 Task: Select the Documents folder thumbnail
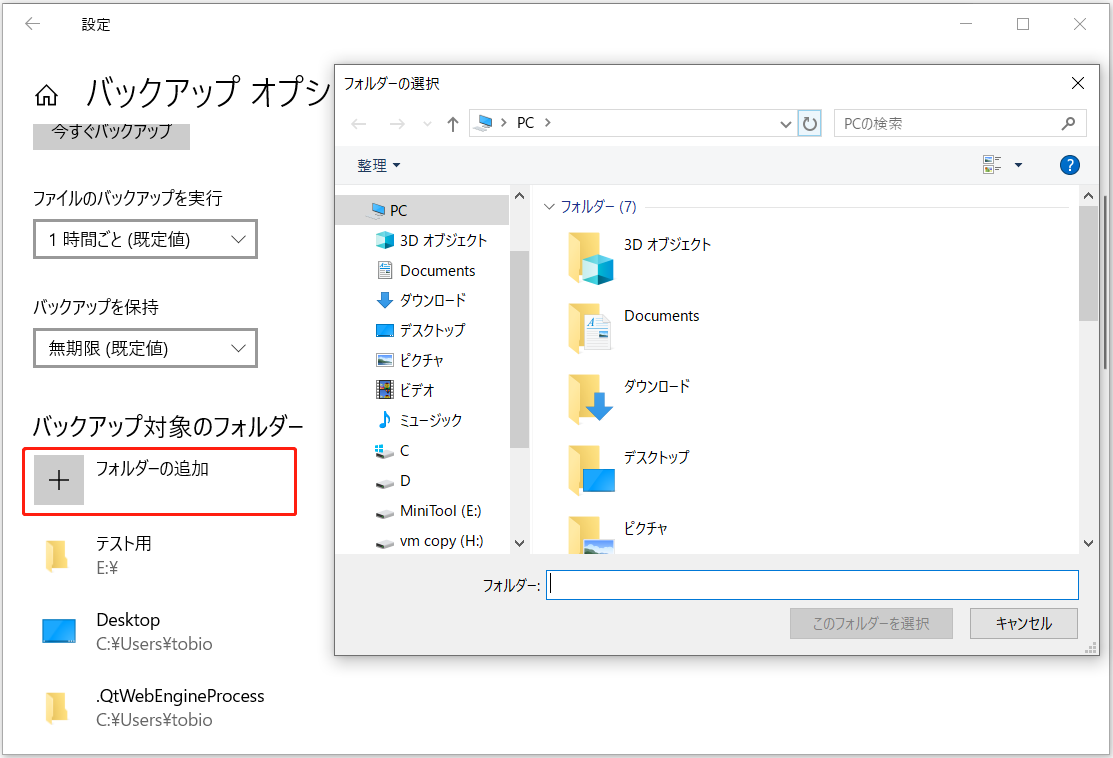pyautogui.click(x=590, y=327)
